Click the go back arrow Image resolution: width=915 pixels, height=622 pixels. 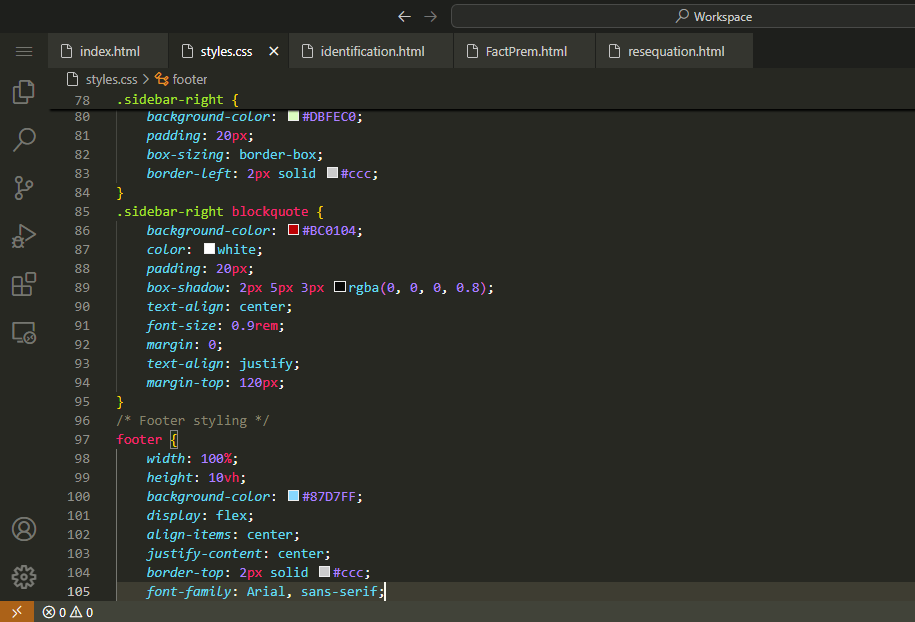(404, 16)
